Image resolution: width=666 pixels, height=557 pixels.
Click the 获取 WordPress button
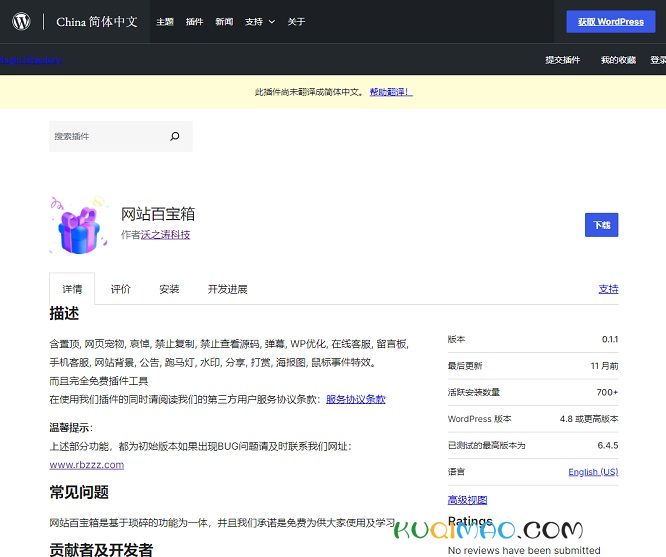pos(610,22)
